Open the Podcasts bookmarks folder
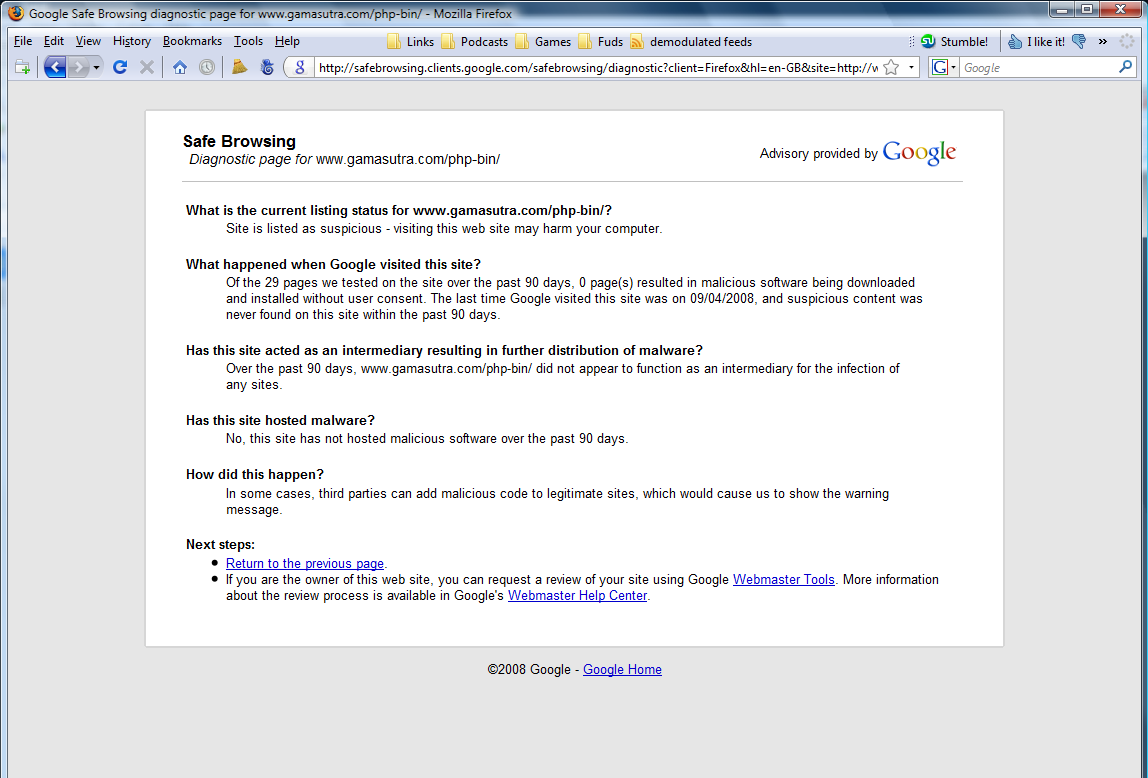1148x778 pixels. point(474,42)
